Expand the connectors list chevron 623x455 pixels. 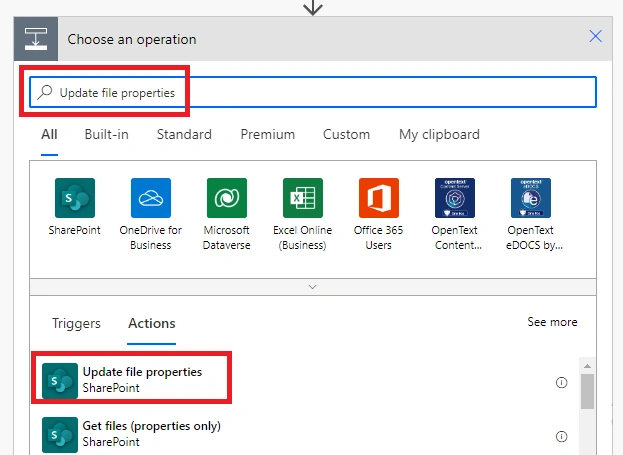click(313, 287)
